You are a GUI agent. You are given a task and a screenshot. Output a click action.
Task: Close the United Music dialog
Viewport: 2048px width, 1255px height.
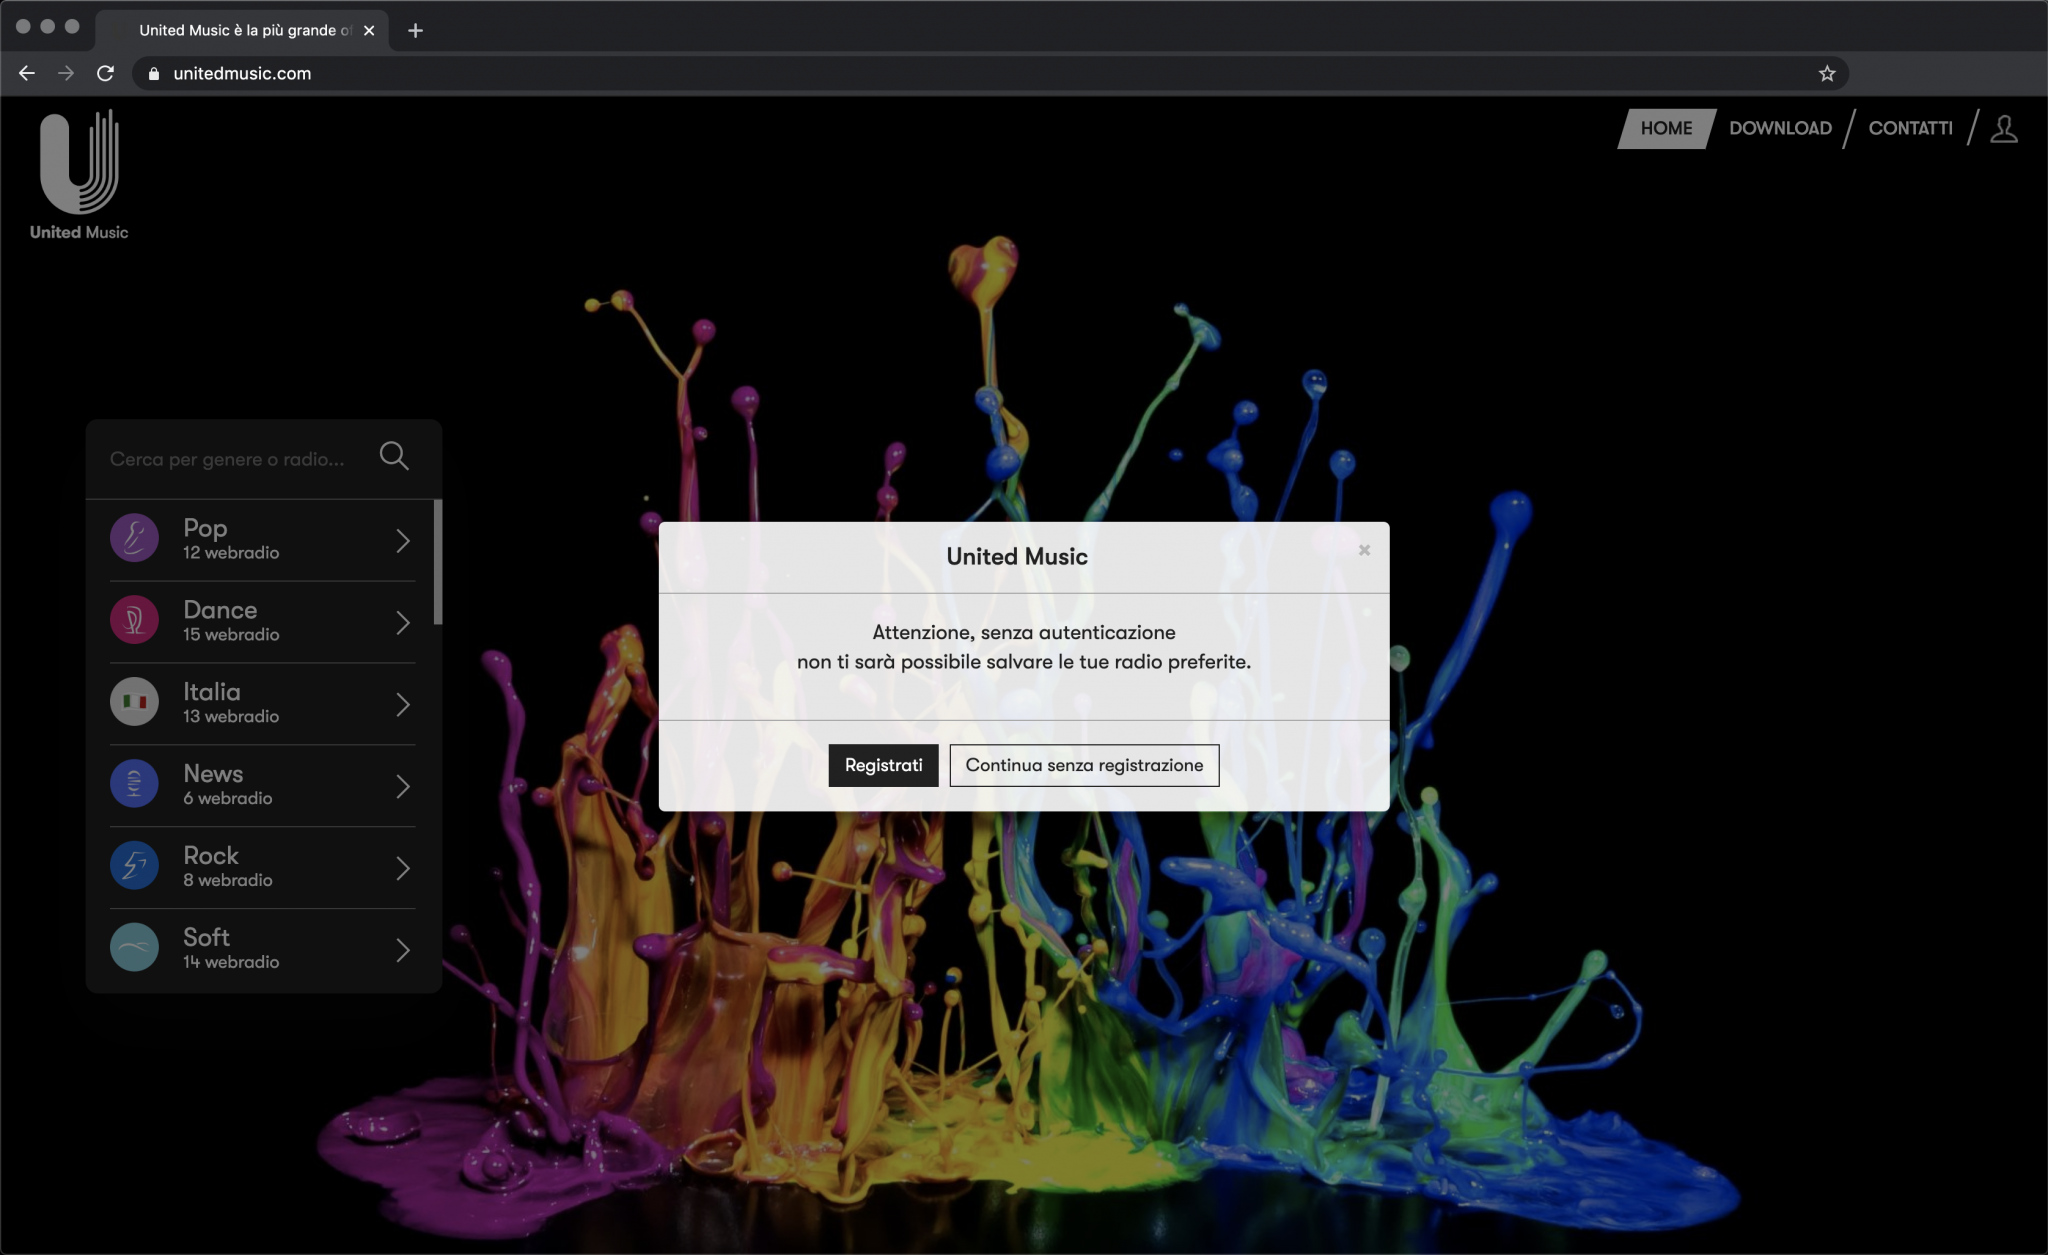pos(1364,550)
